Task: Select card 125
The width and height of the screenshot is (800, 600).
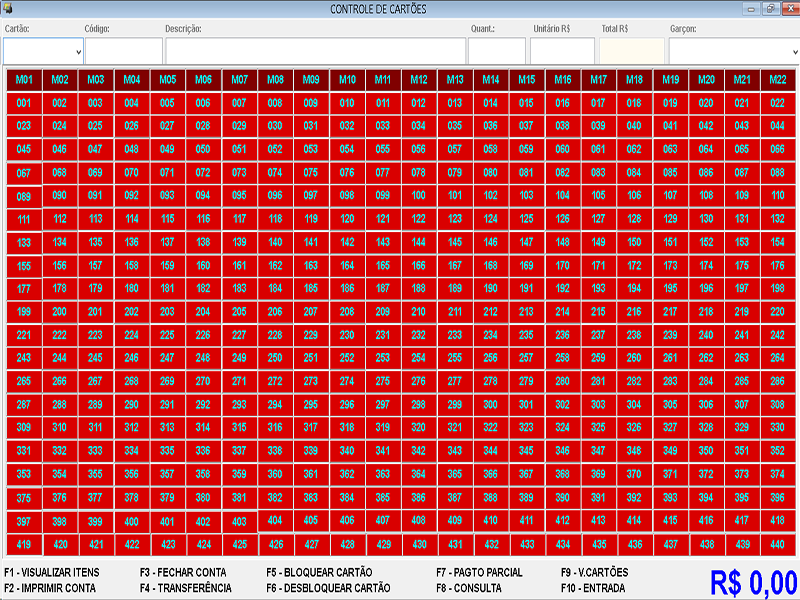Action: coord(527,219)
